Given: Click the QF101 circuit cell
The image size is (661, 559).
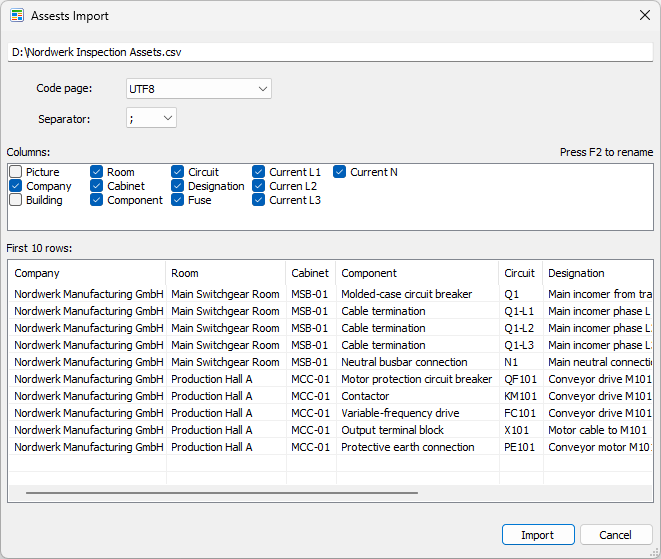Looking at the screenshot, I should tap(521, 379).
